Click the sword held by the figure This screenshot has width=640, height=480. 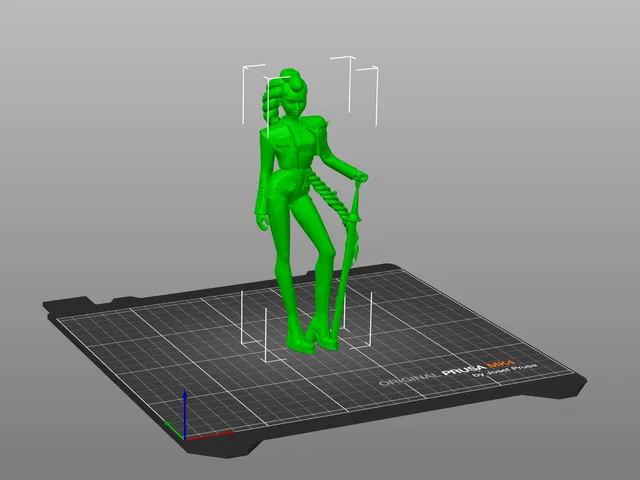click(x=347, y=261)
